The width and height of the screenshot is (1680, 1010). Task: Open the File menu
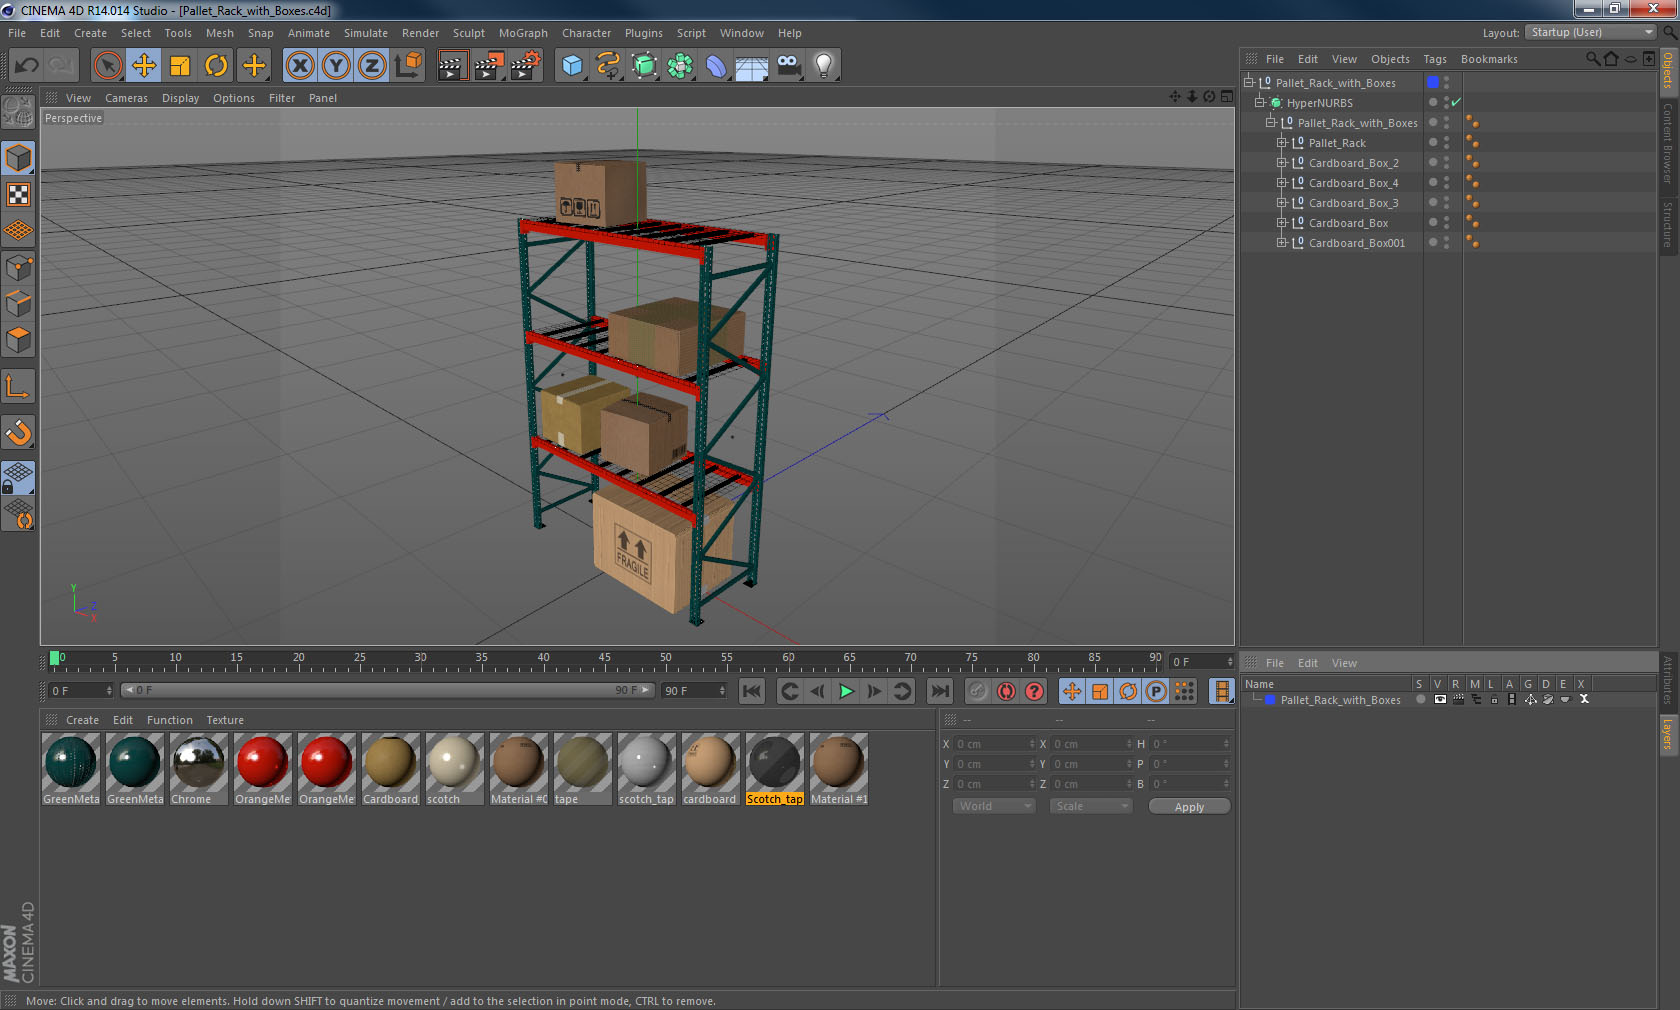(x=17, y=33)
